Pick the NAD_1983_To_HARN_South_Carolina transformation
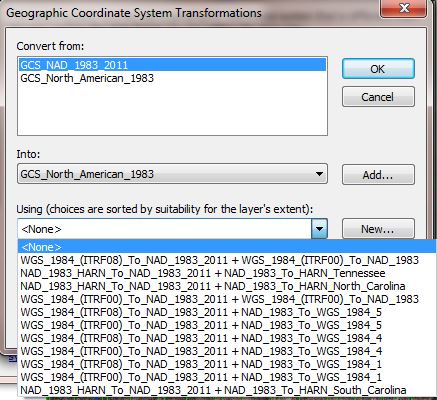Viewport: 437px width, 400px height. 227,390
